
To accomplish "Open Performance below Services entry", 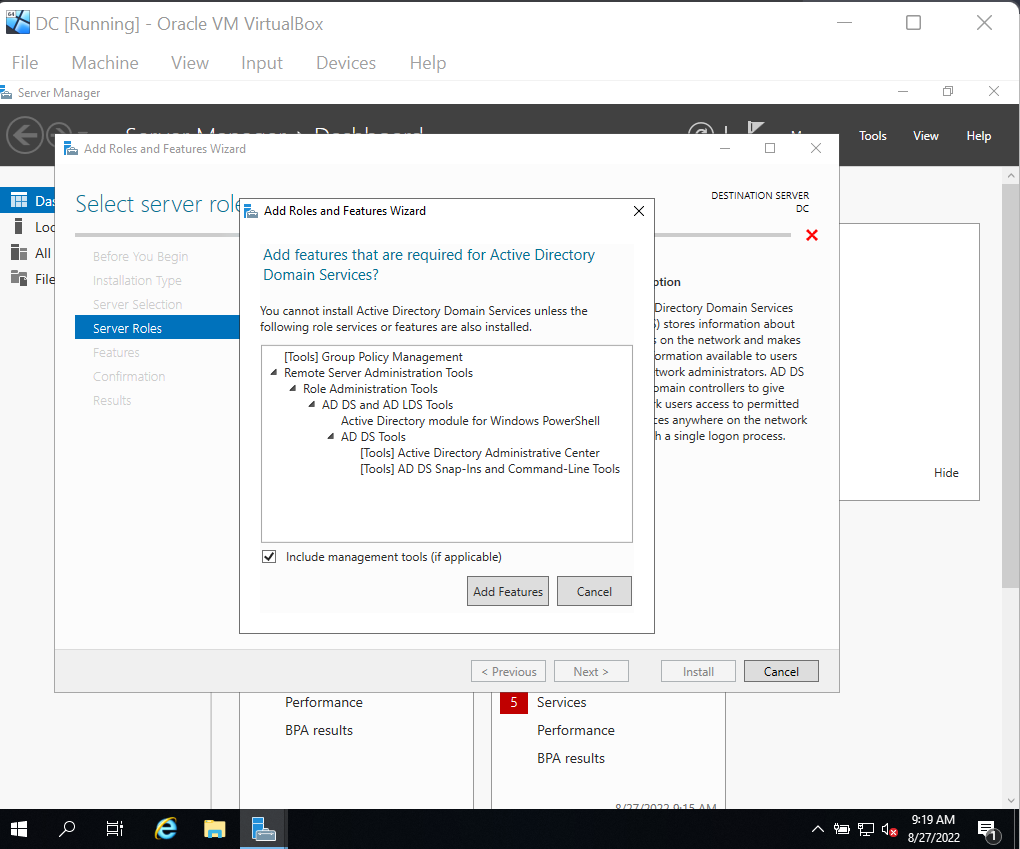I will coord(576,731).
